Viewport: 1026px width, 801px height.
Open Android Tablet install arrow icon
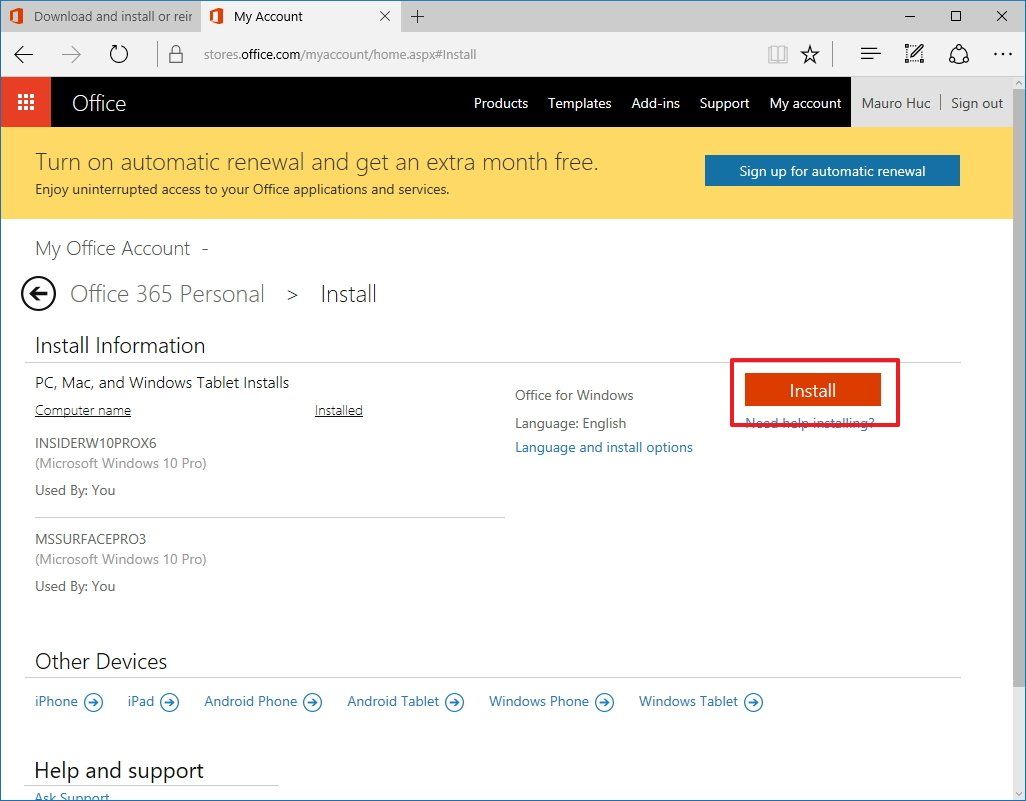(x=455, y=702)
